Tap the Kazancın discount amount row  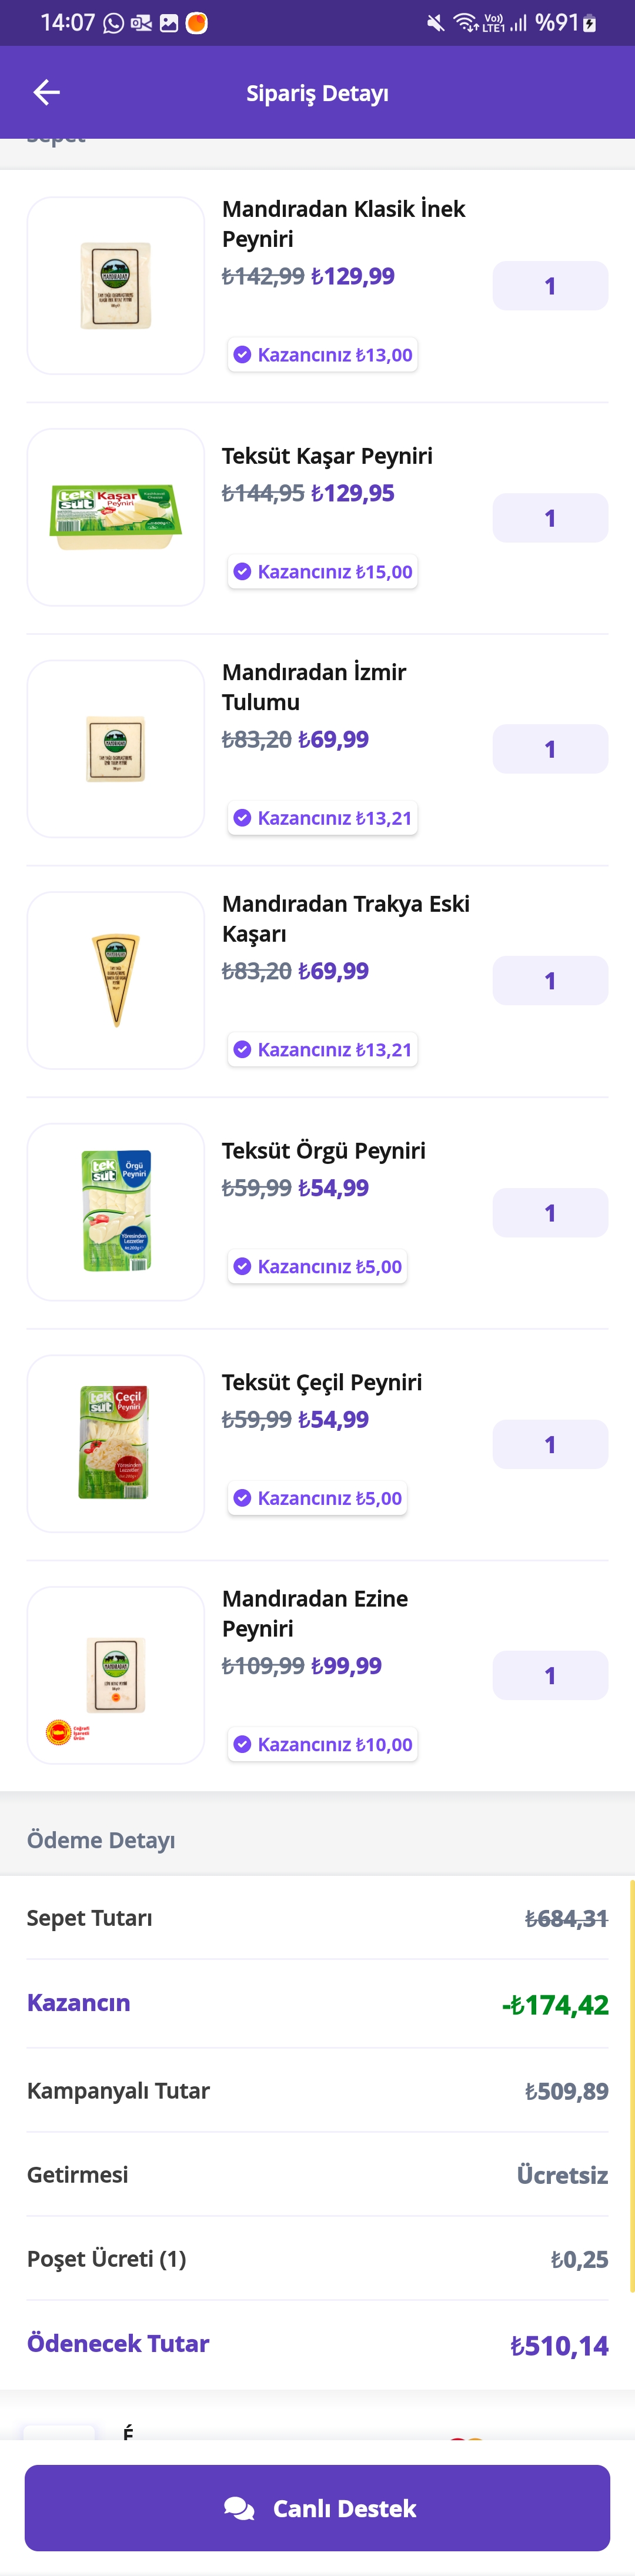tap(317, 2003)
